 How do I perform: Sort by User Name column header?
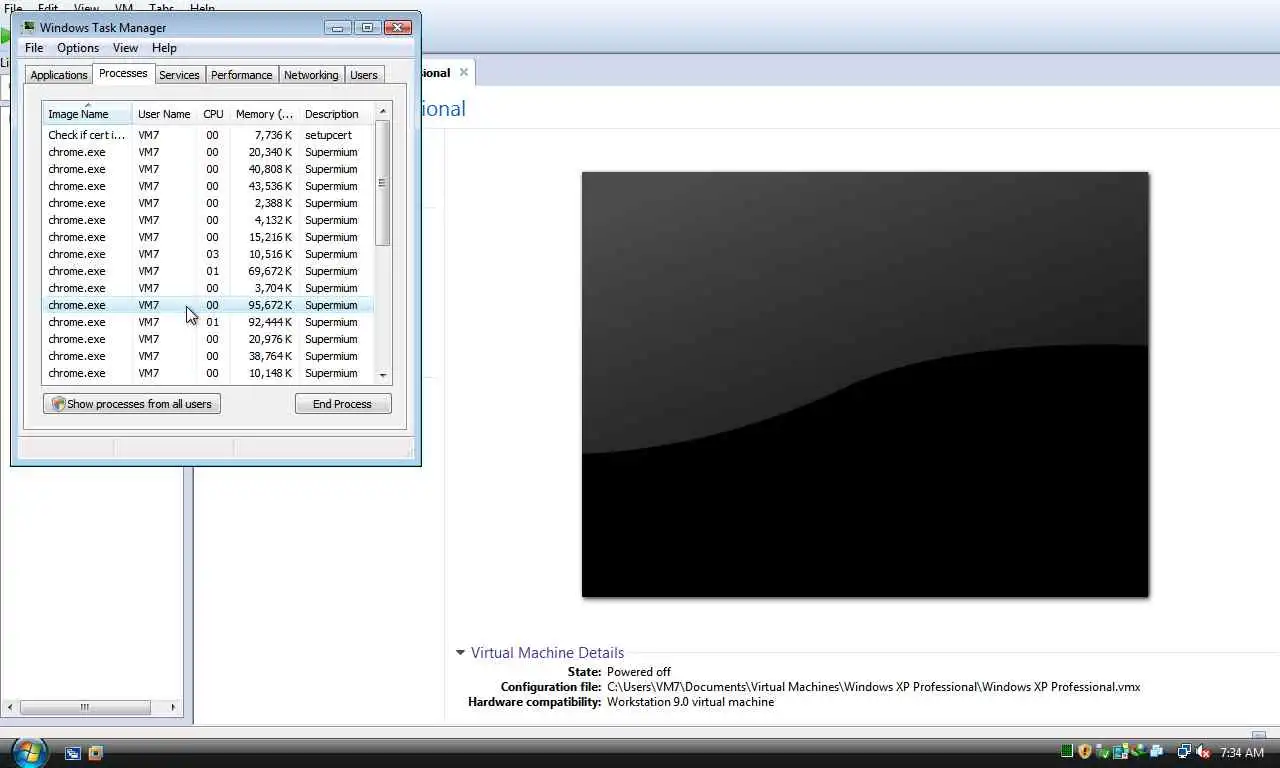click(x=164, y=114)
